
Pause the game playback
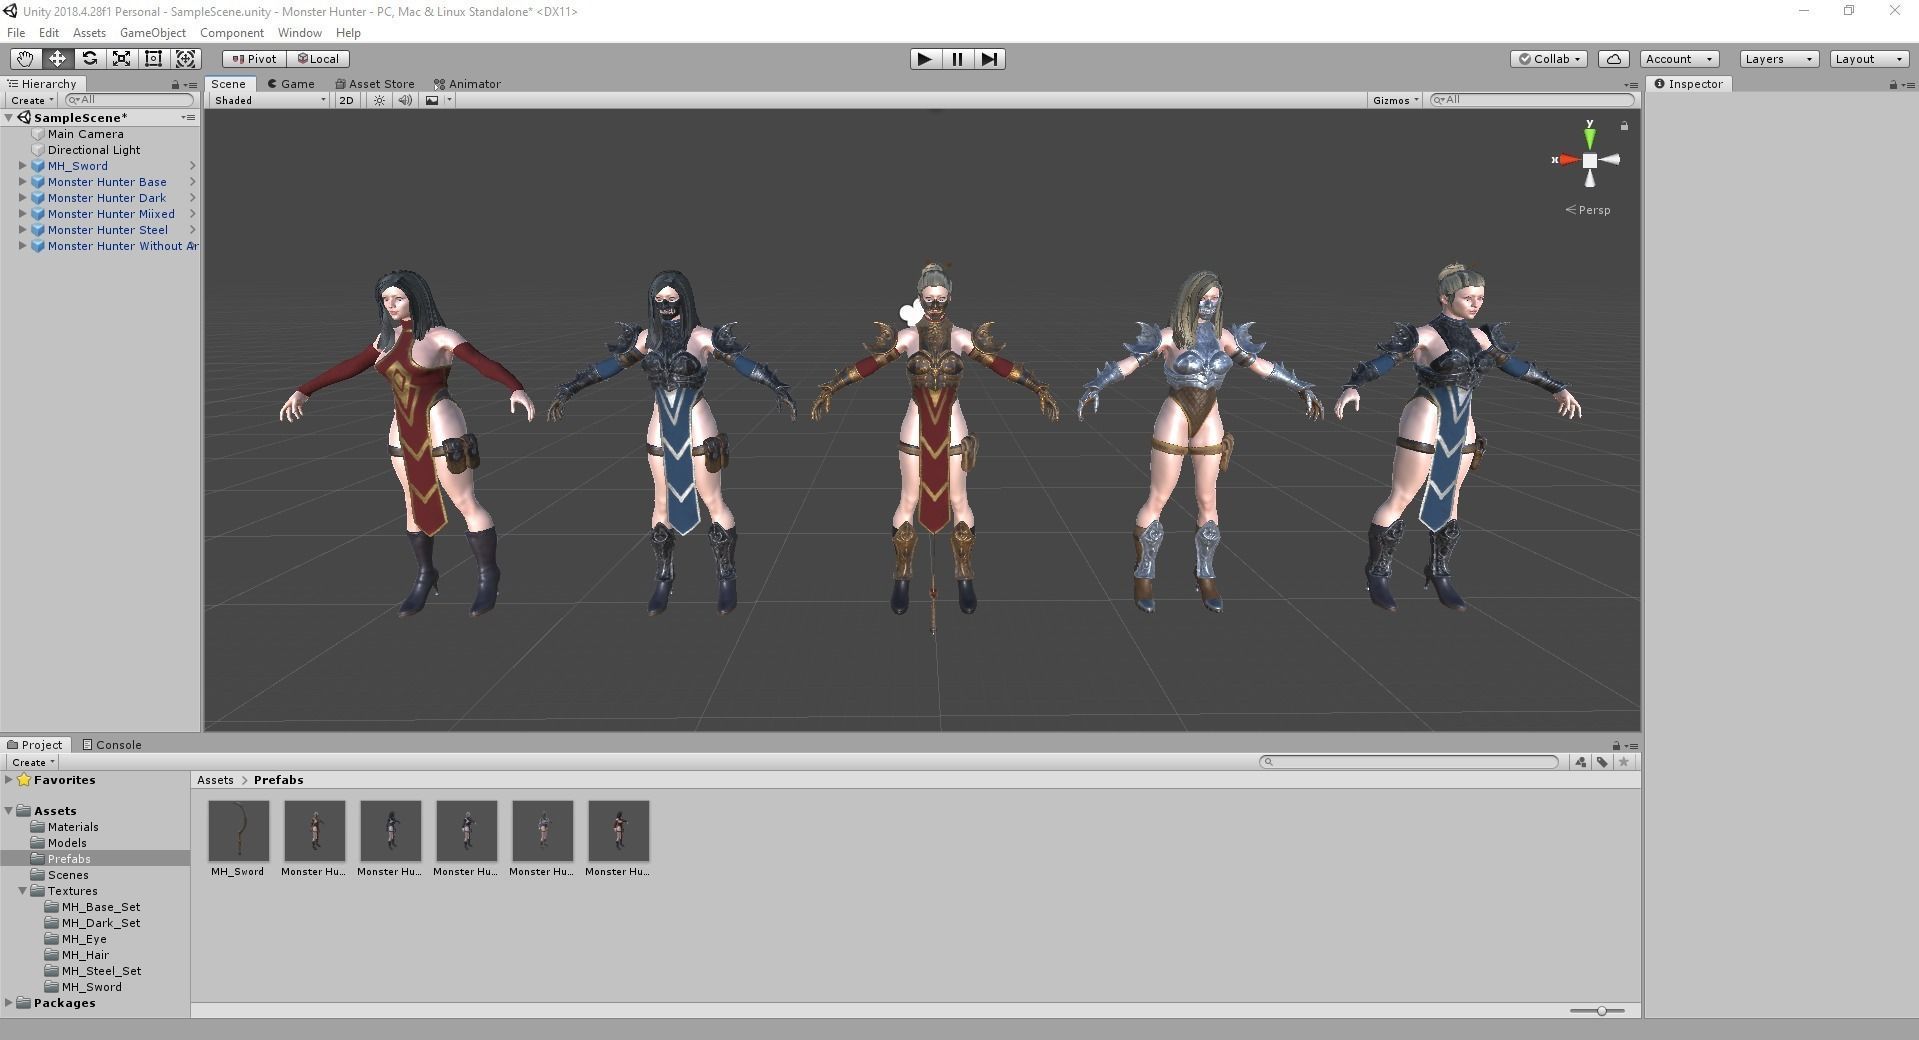957,59
